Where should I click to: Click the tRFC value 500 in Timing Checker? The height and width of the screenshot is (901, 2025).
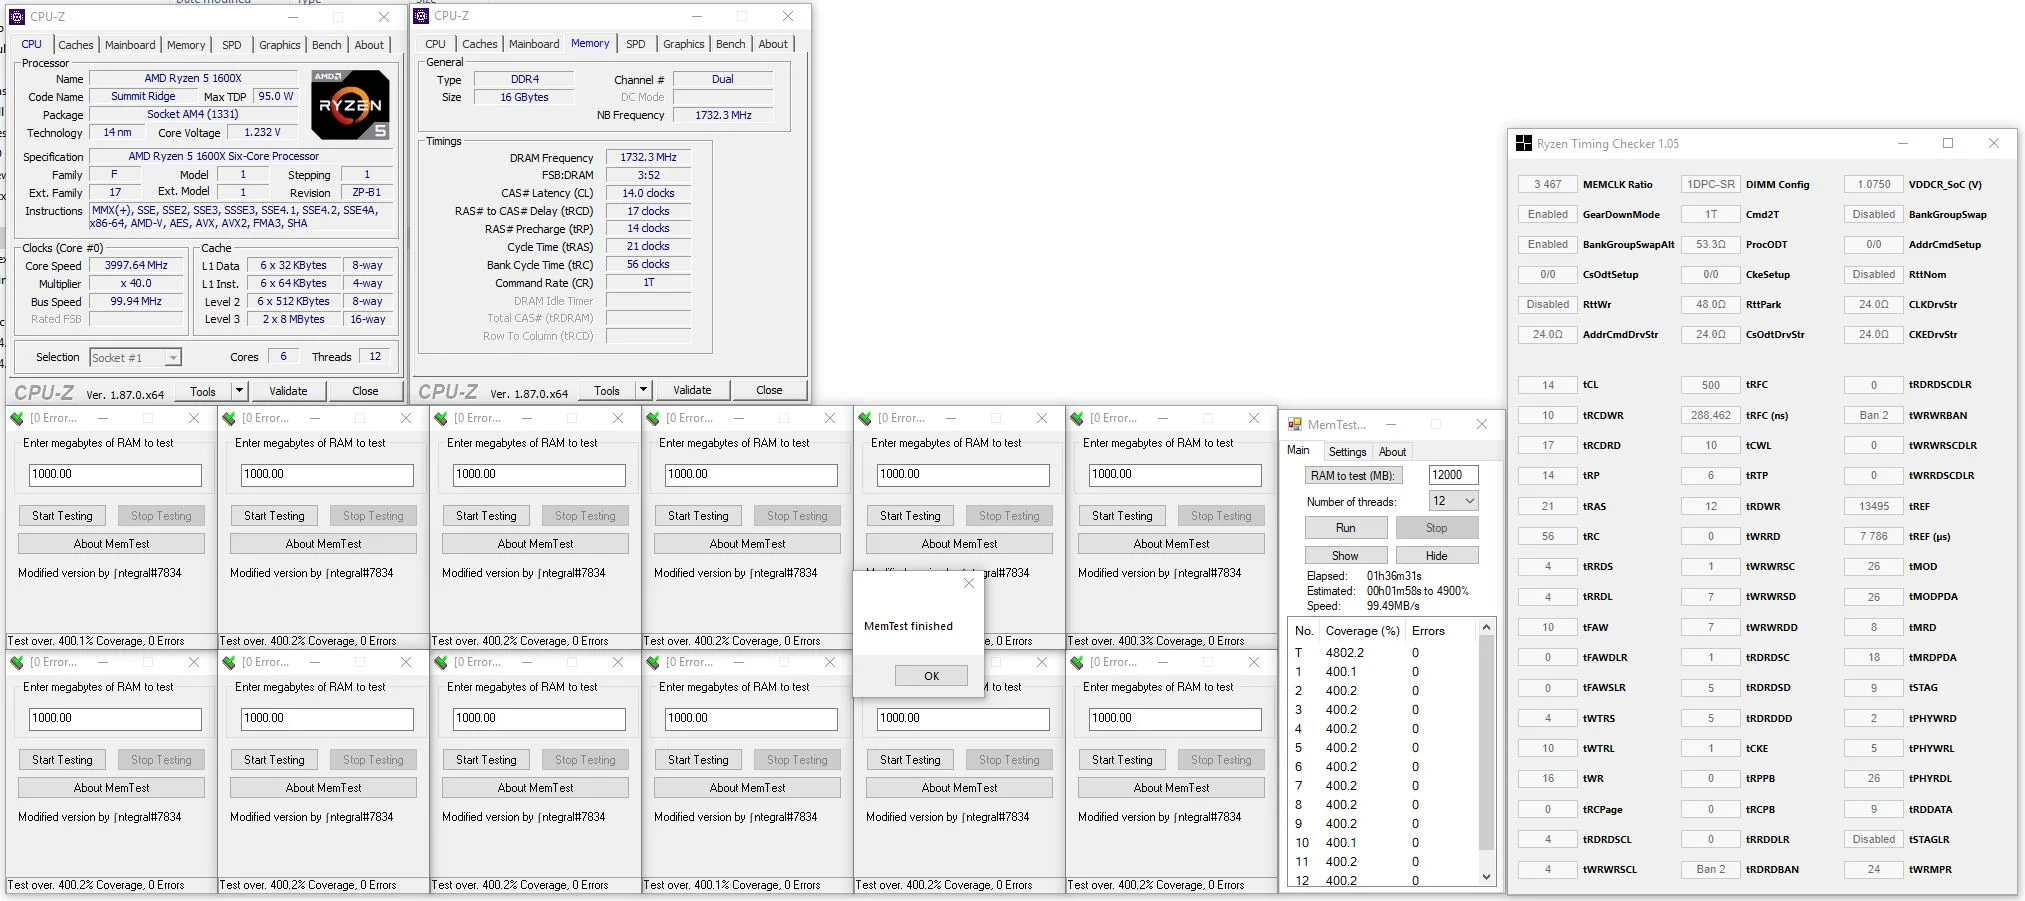(1711, 385)
